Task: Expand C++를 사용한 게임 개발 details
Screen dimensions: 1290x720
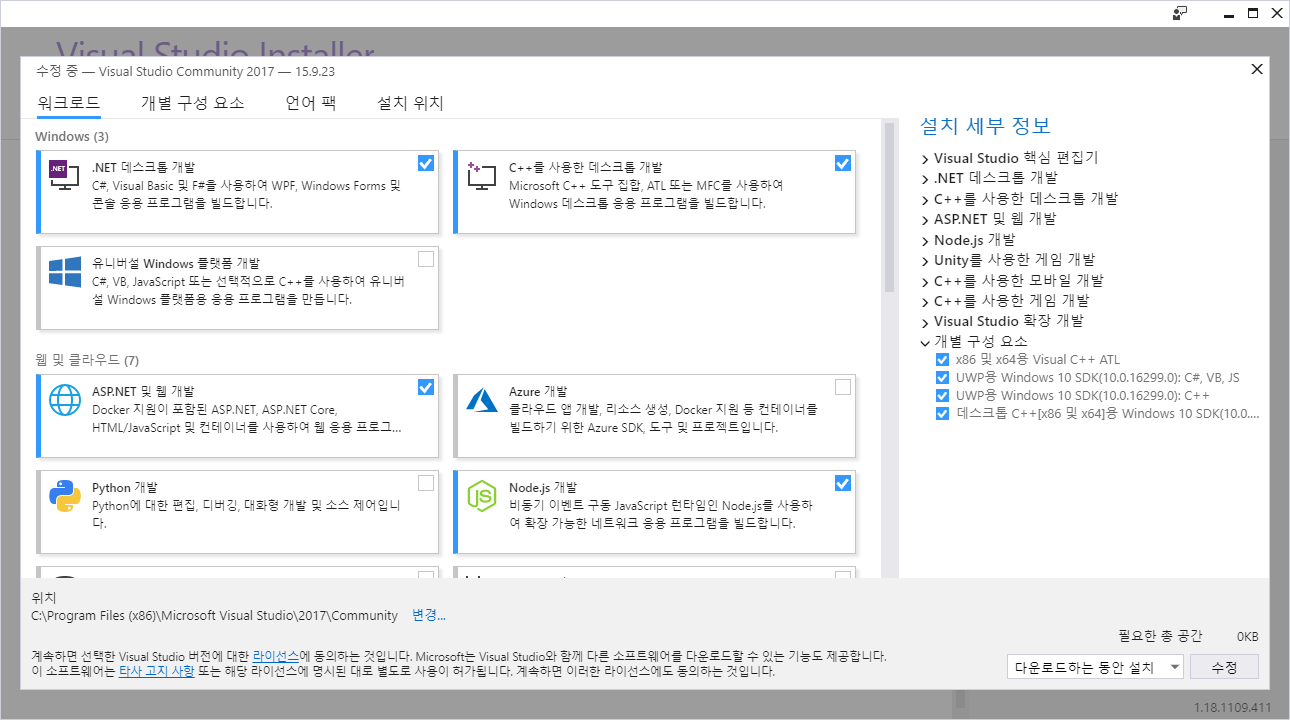Action: tap(925, 301)
